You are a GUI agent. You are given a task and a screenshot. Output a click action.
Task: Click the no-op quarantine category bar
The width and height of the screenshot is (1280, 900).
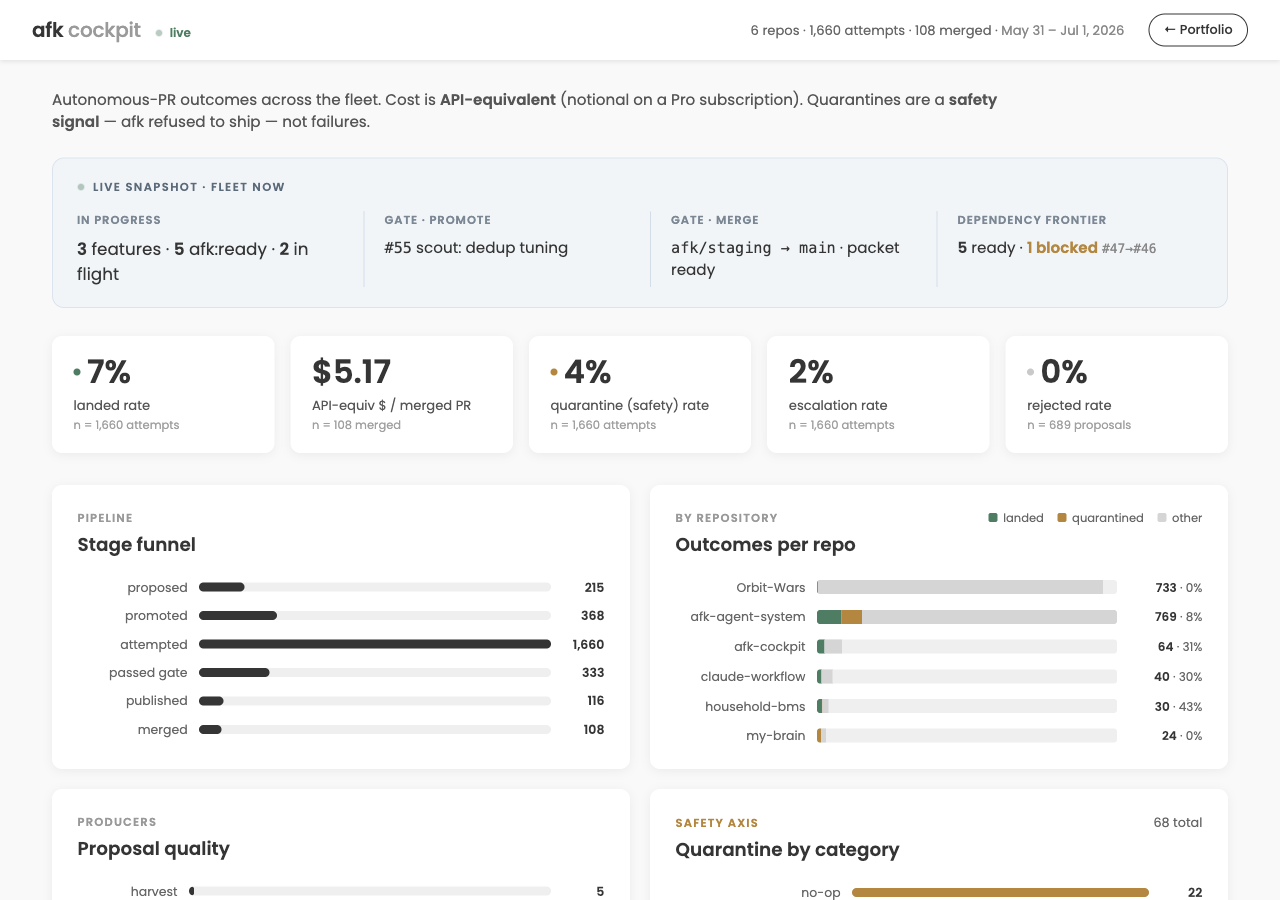pyautogui.click(x=1000, y=892)
